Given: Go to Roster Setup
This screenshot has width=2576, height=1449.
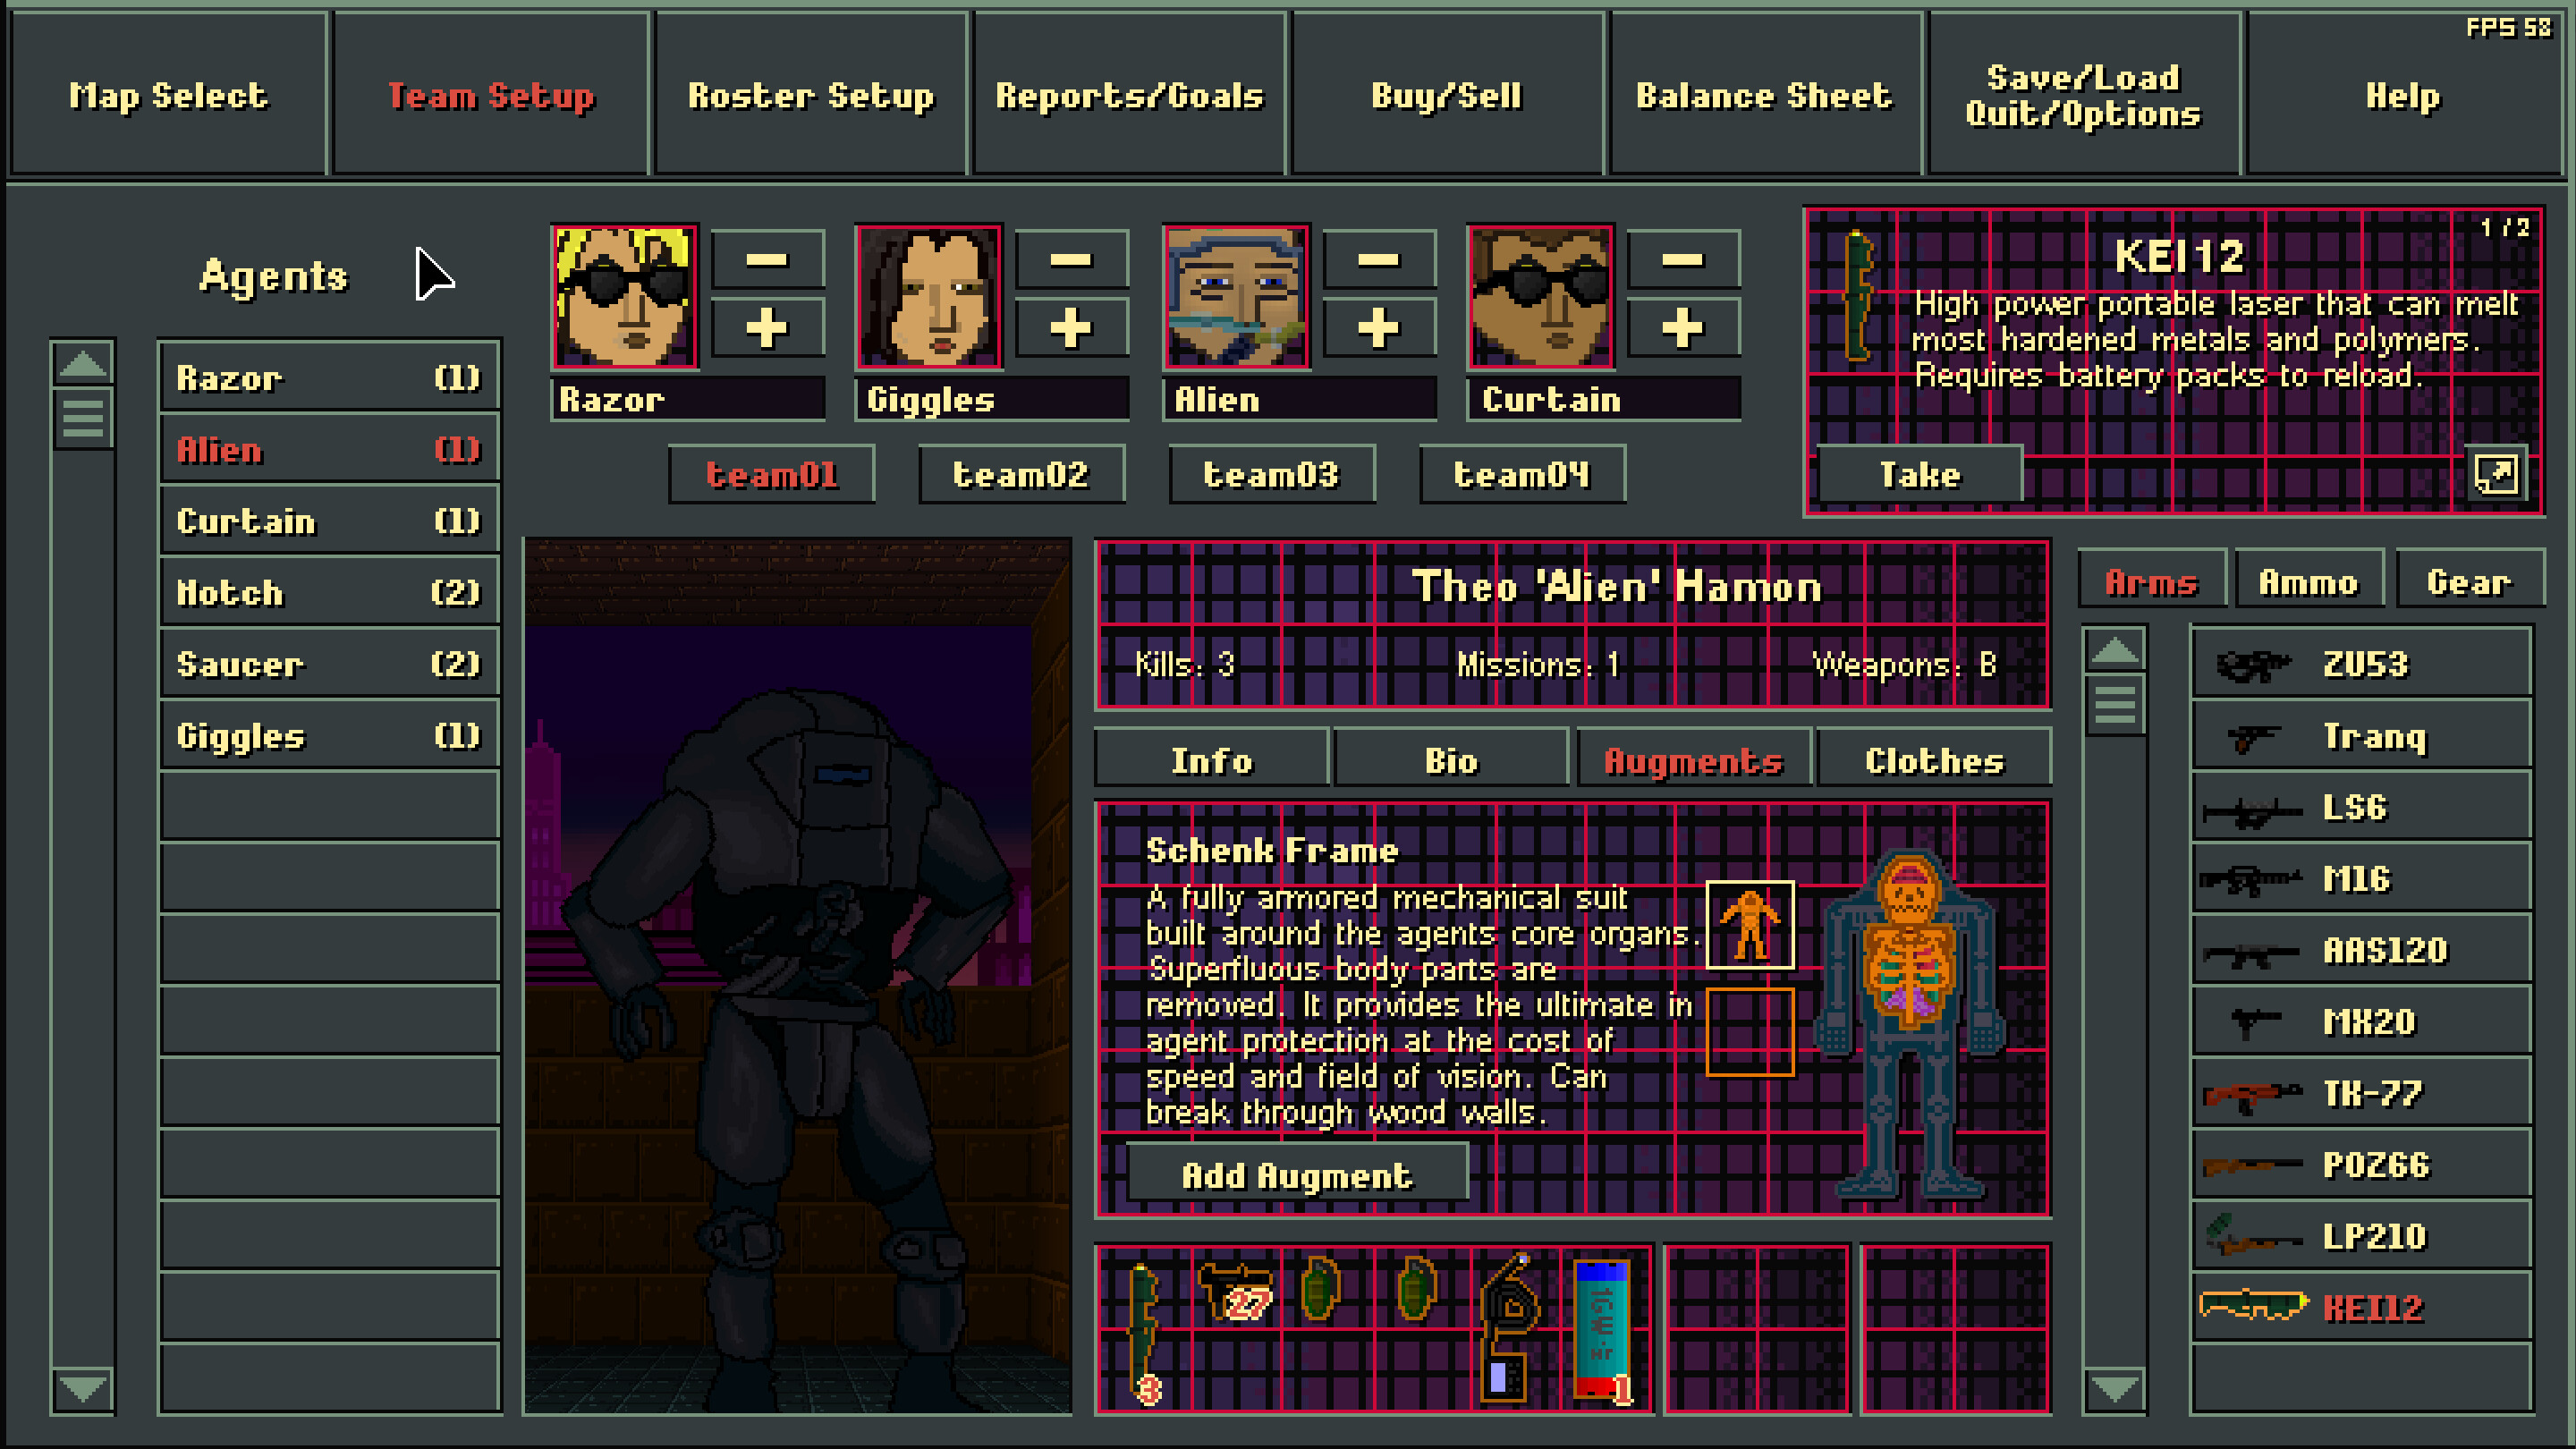Looking at the screenshot, I should pyautogui.click(x=811, y=95).
